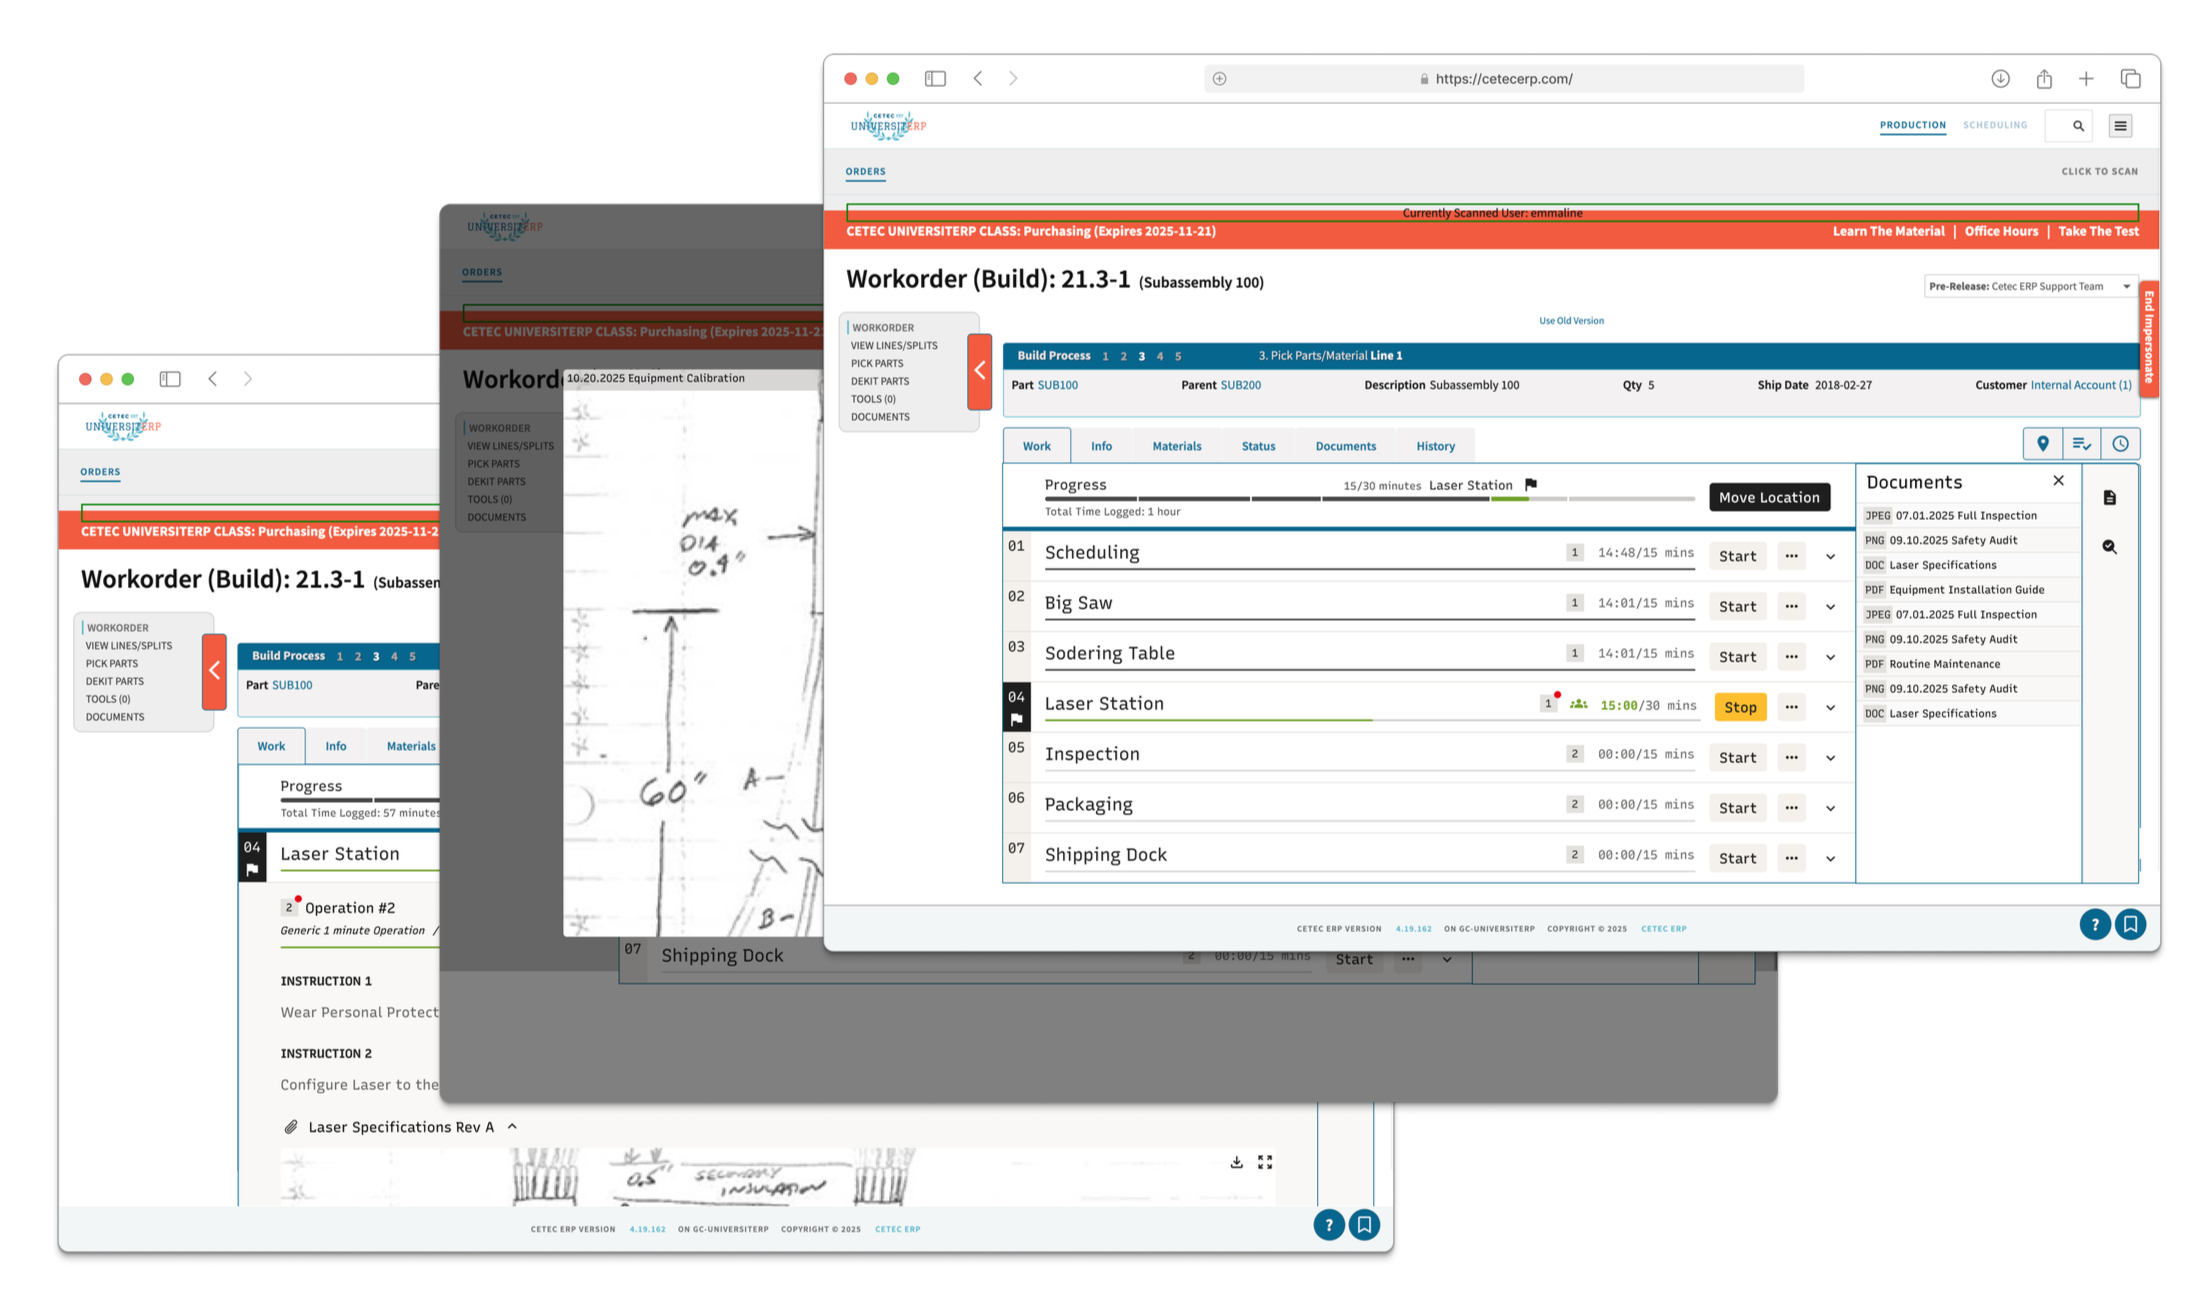This screenshot has width=2194, height=1299.
Task: Collapse sidebar with red arrow in front window
Action: point(979,371)
